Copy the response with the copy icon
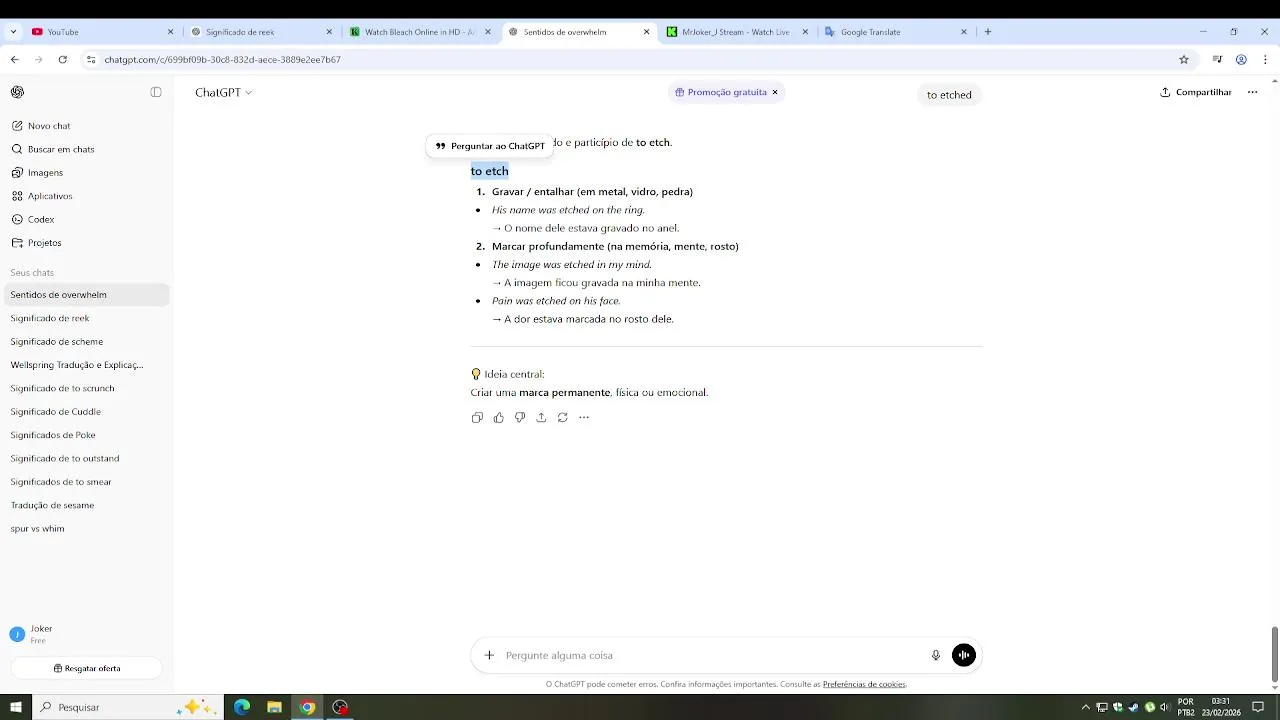 [477, 417]
